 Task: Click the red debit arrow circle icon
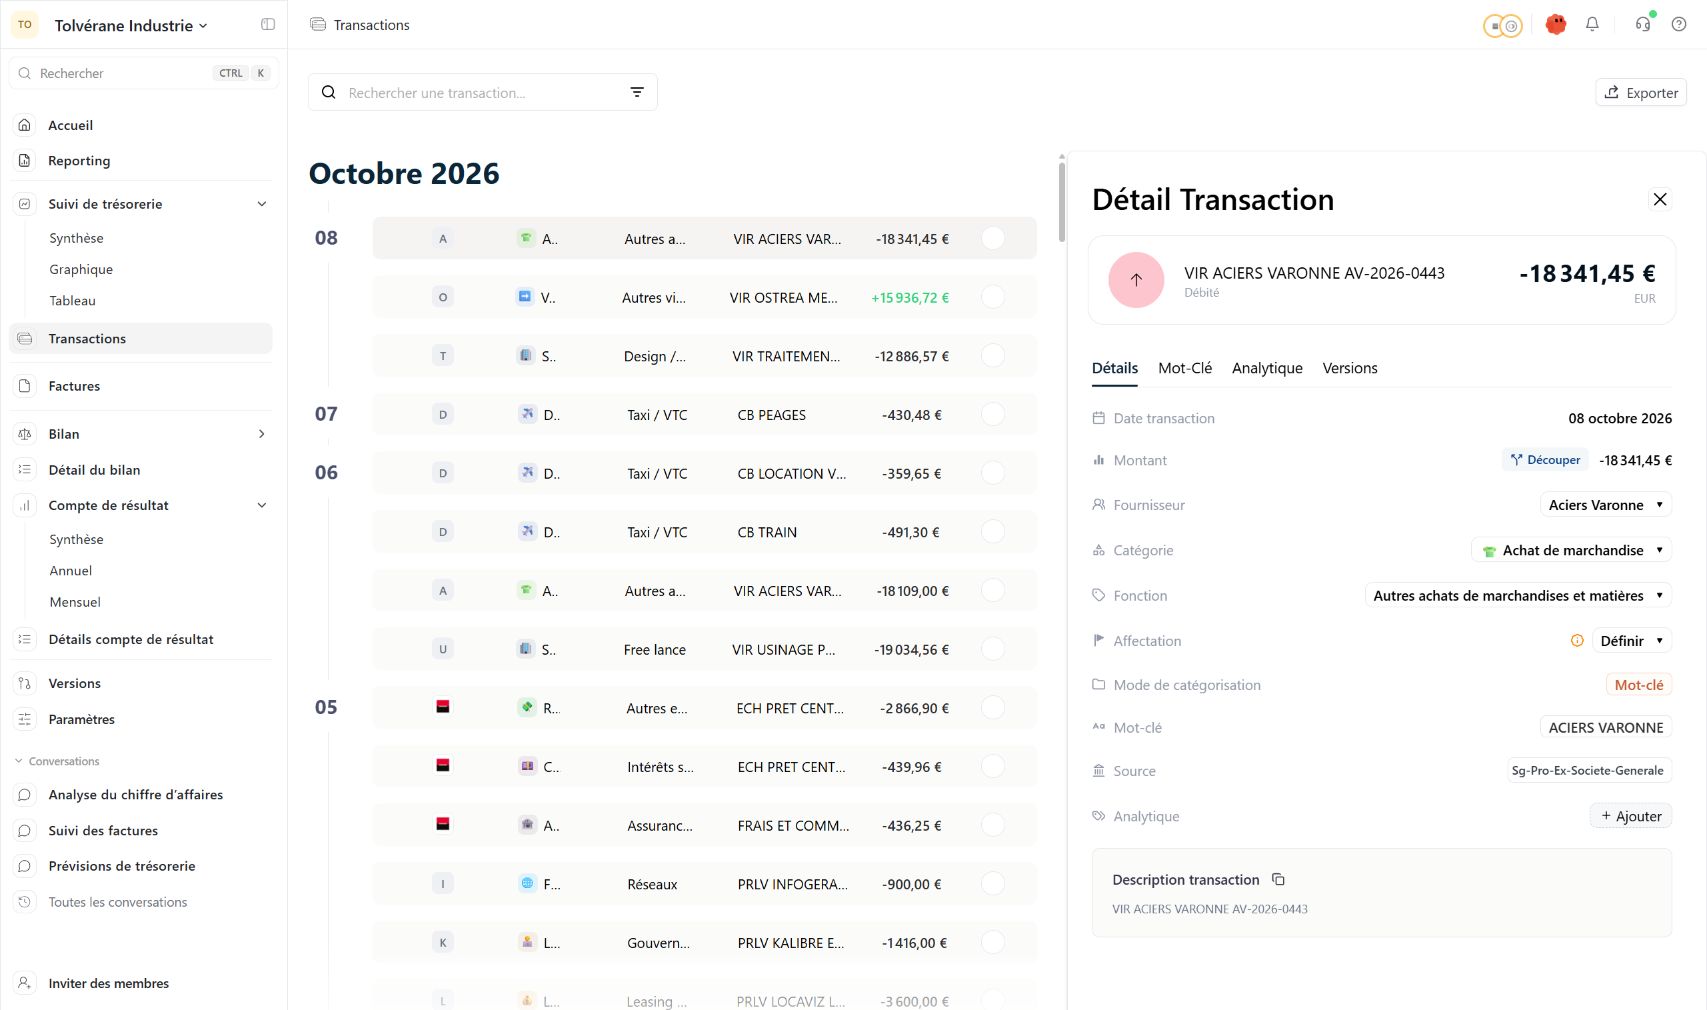click(1136, 280)
